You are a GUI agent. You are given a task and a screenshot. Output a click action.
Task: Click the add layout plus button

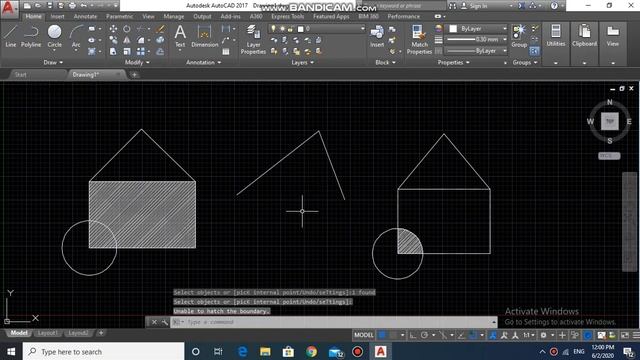point(101,333)
